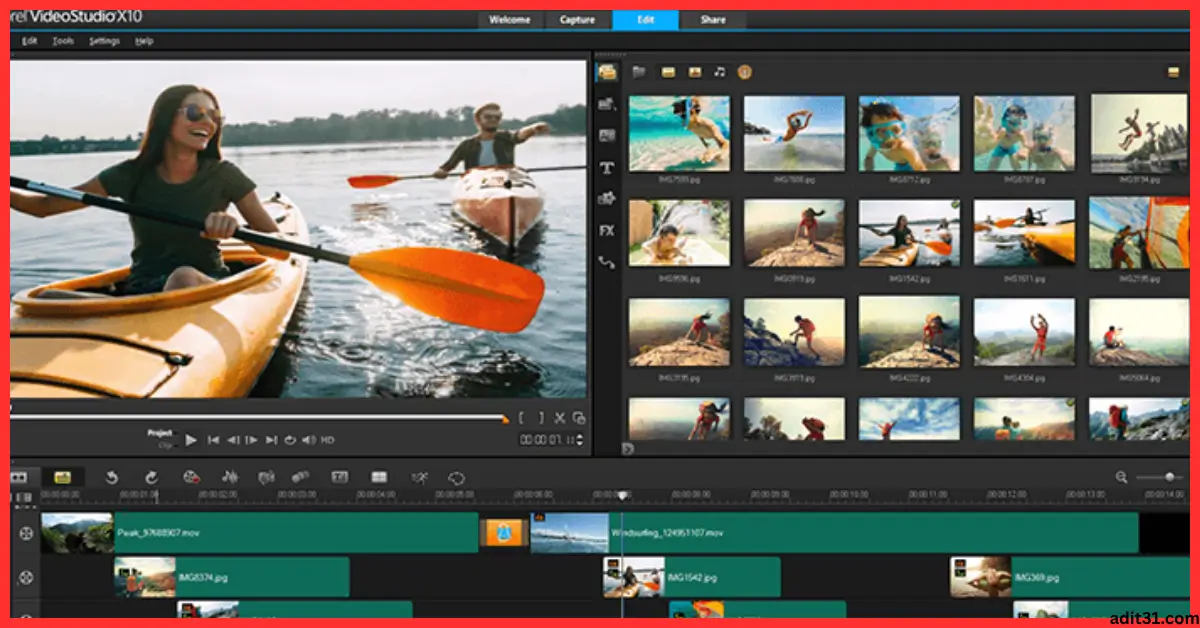Set mark-in point with left bracket
Screen dimensions: 1200x628
pos(522,418)
